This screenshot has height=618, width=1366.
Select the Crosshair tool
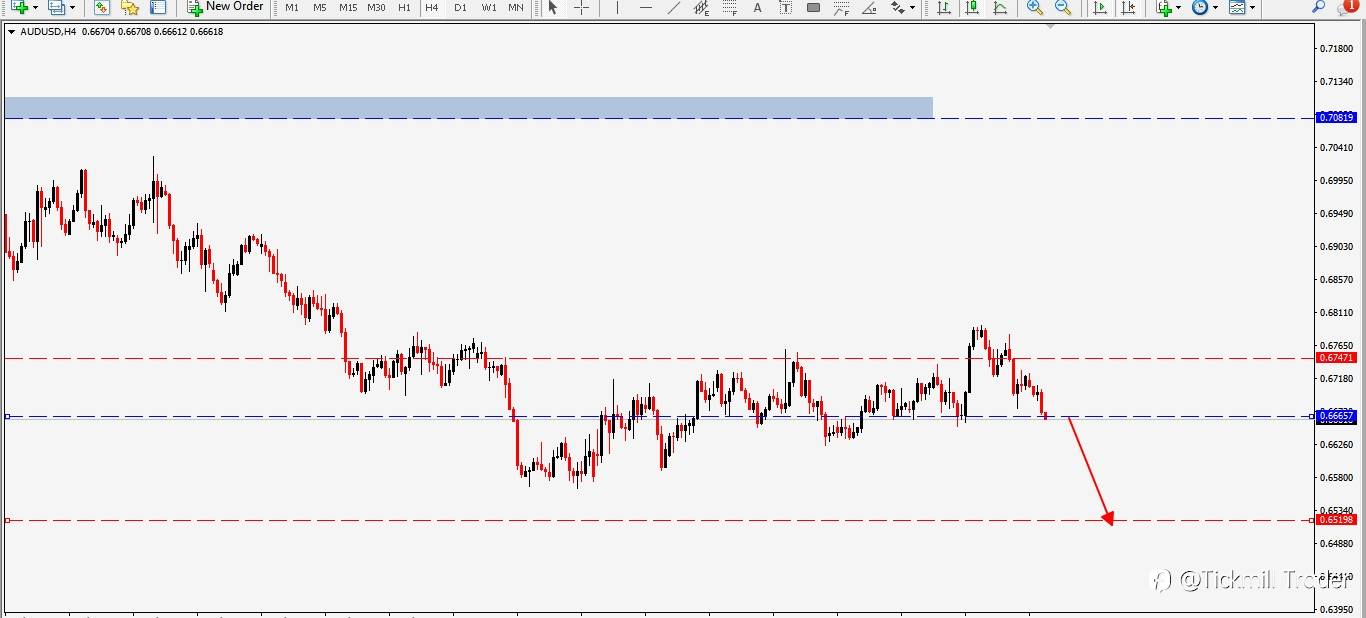pyautogui.click(x=581, y=7)
